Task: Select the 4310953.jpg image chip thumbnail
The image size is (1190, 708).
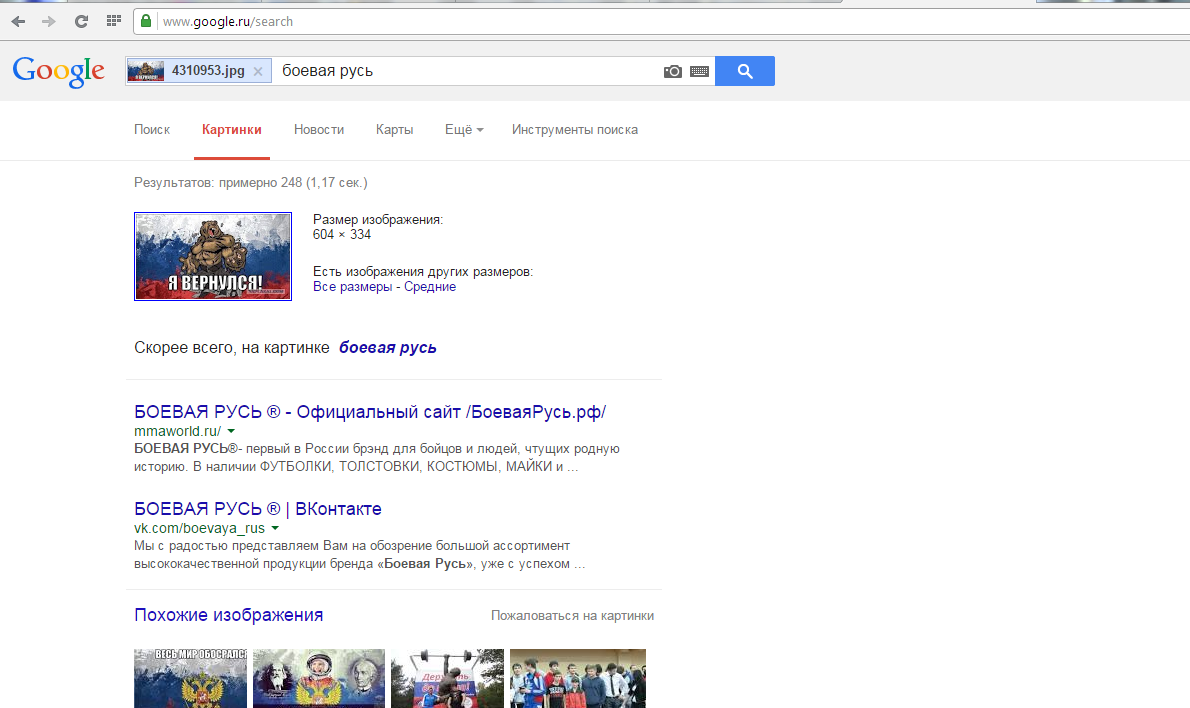Action: [x=146, y=71]
